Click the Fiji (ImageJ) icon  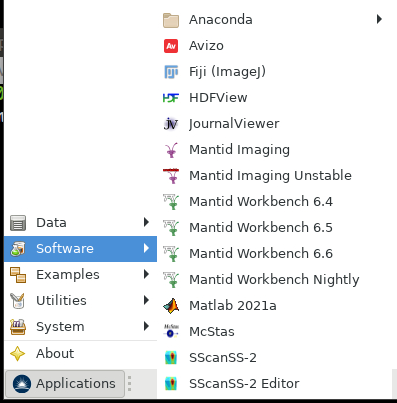point(171,72)
